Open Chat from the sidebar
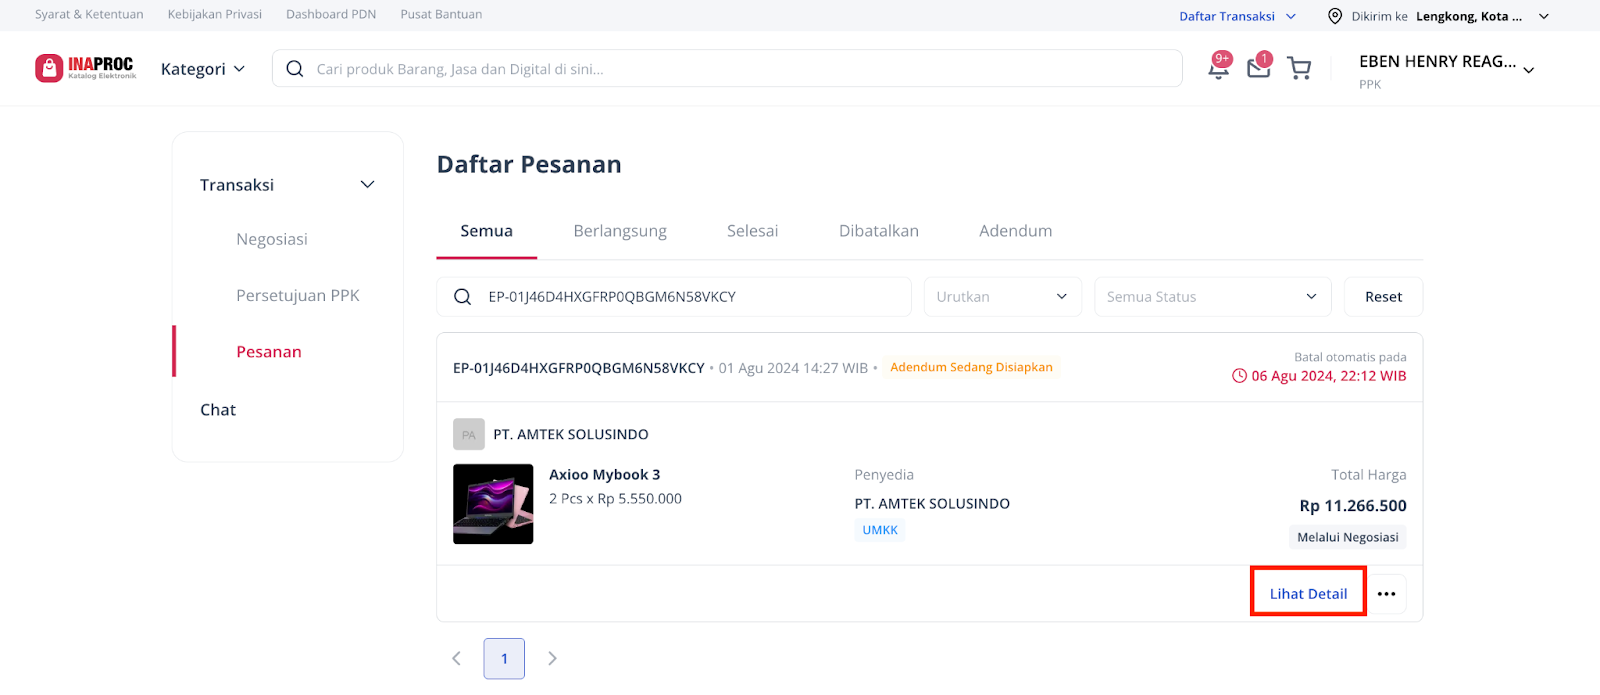Screen dimensions: 1600x695 click(x=218, y=410)
